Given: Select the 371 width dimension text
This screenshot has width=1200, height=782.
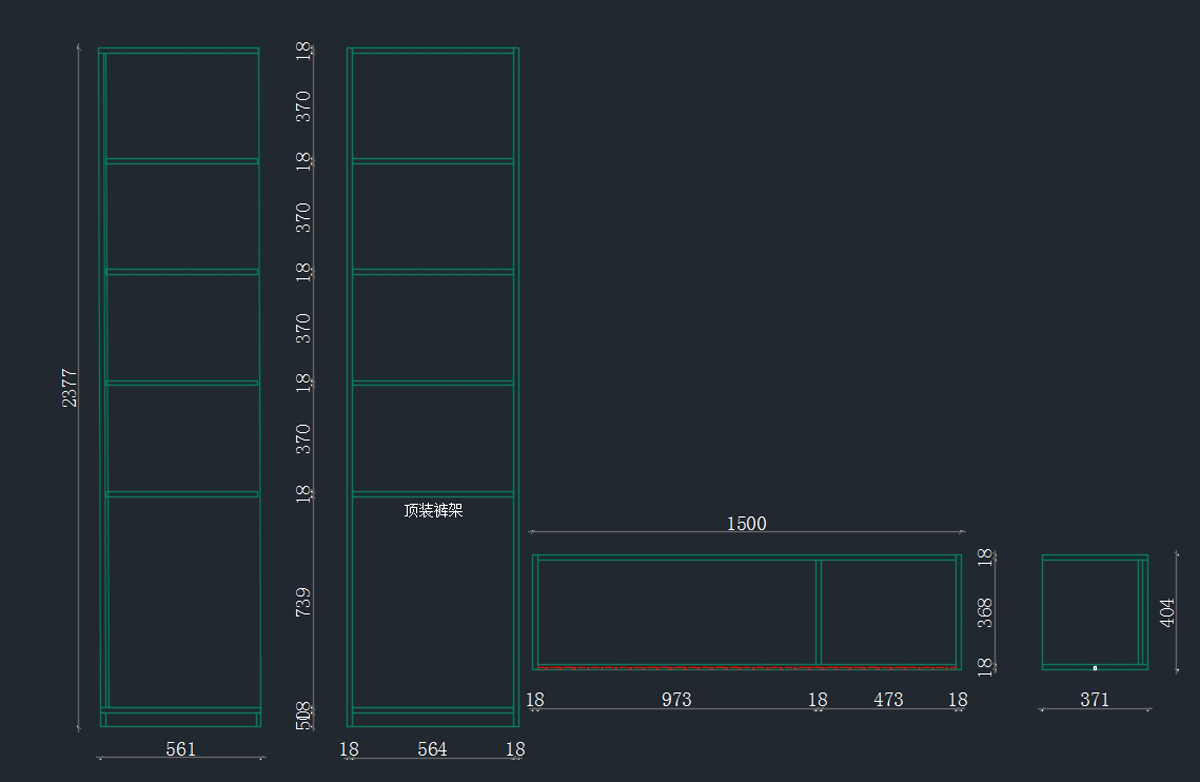Looking at the screenshot, I should pos(1095,700).
